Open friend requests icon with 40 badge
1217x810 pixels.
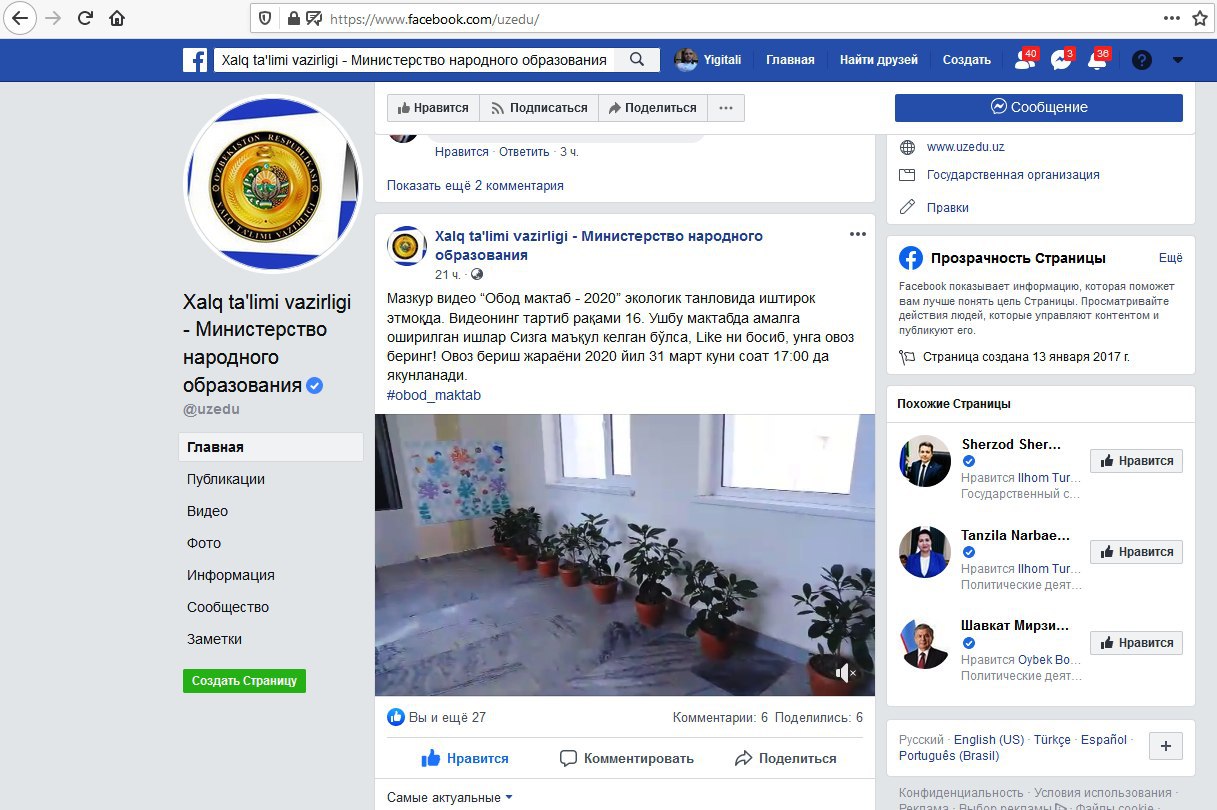click(1025, 60)
